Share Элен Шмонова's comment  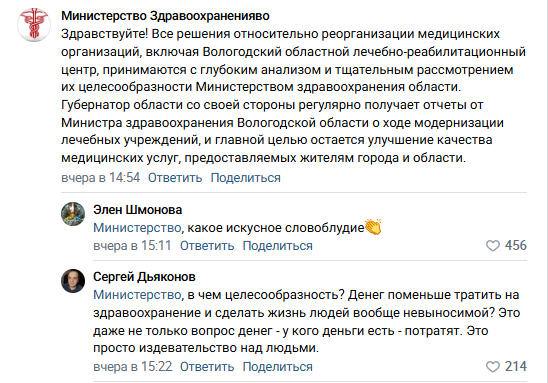277,246
